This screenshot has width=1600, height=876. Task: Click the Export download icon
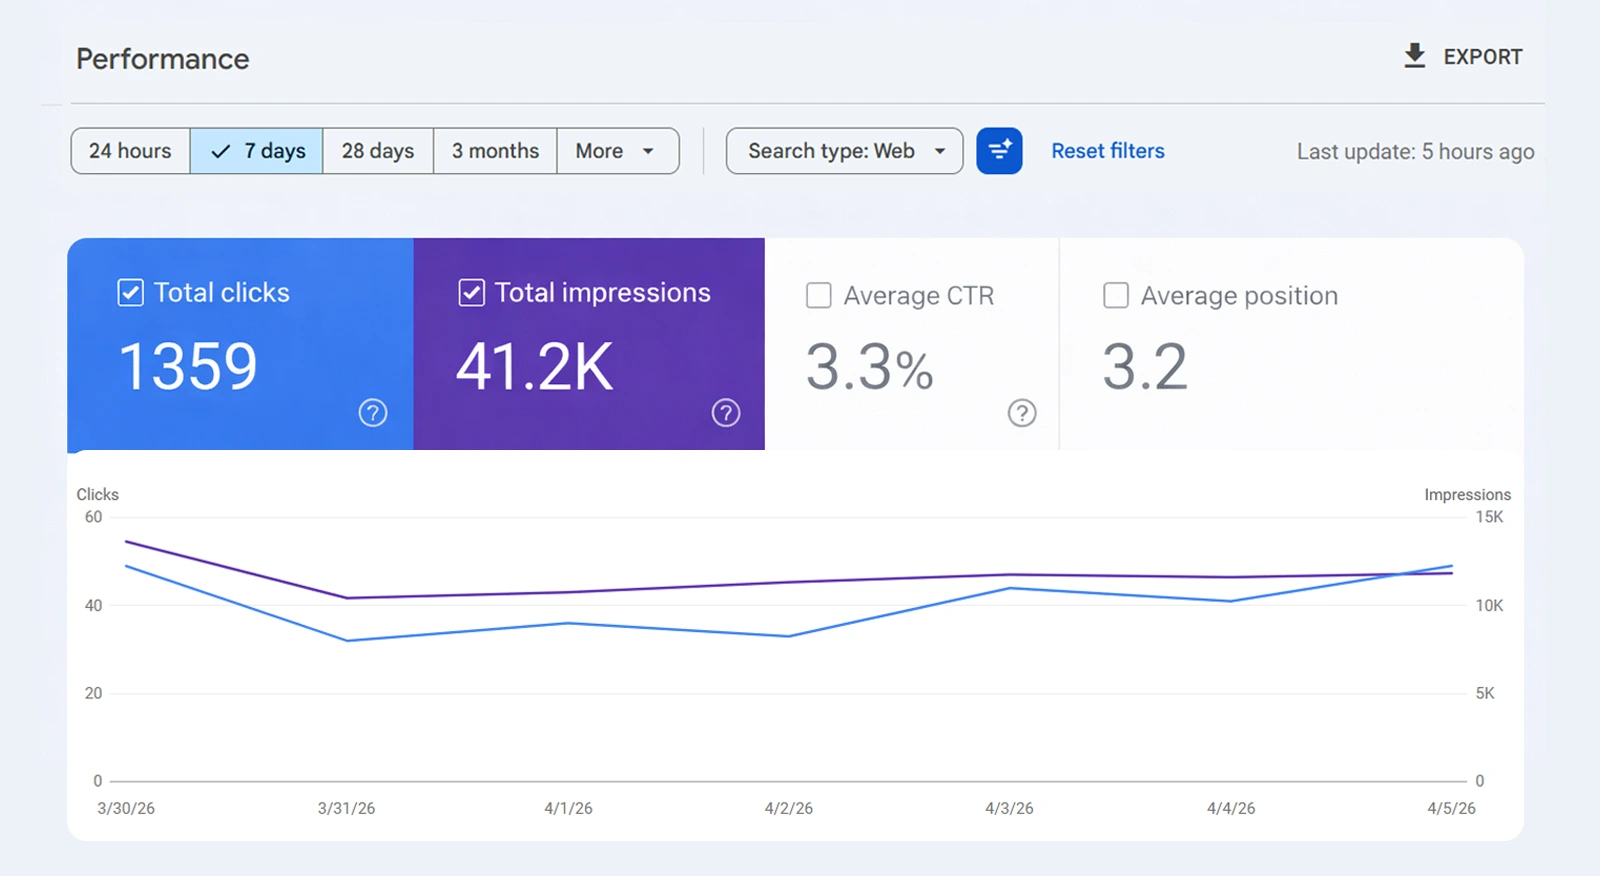point(1414,56)
